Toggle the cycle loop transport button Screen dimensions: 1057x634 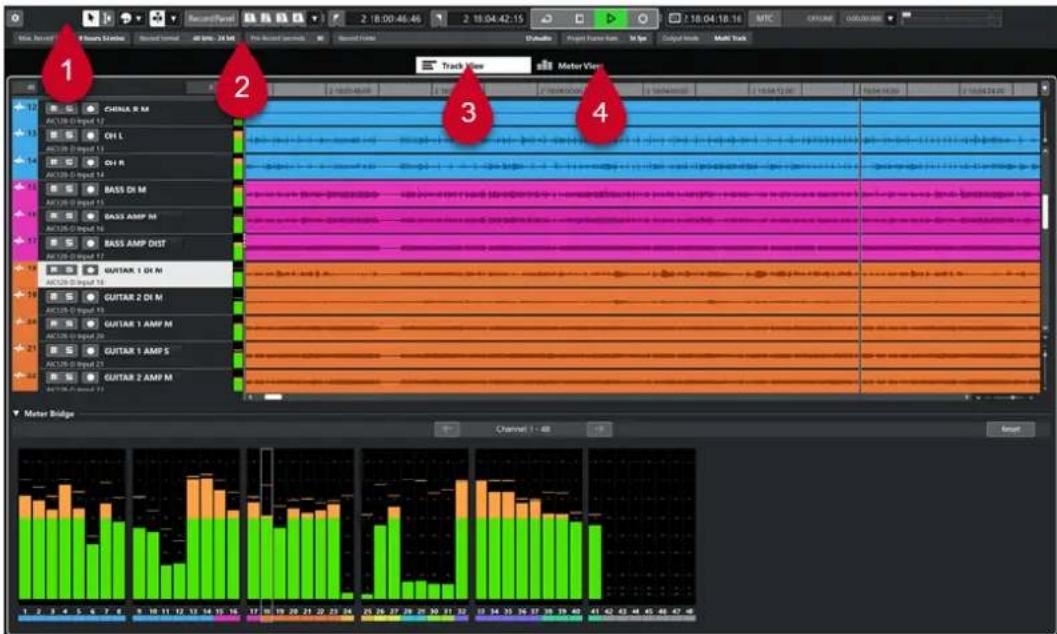547,18
